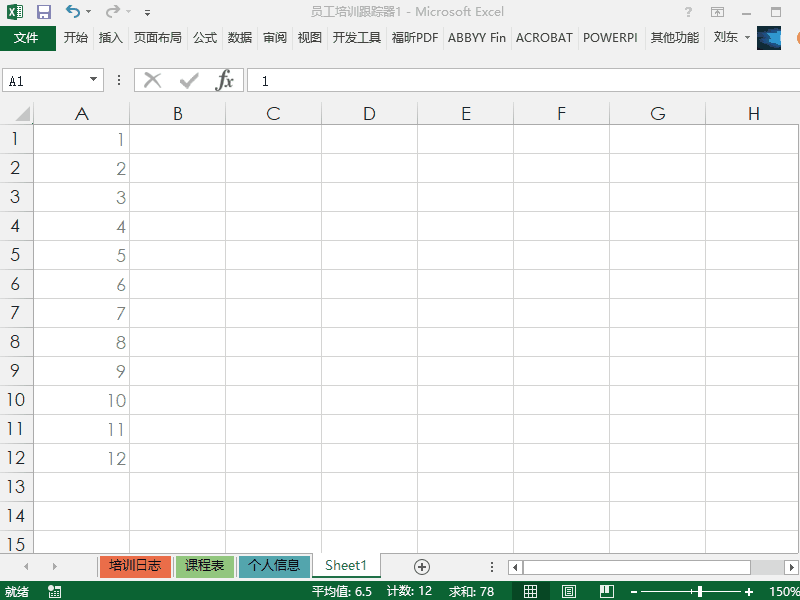This screenshot has width=800, height=600.
Task: Open the Undo history dropdown arrow
Action: 88,12
